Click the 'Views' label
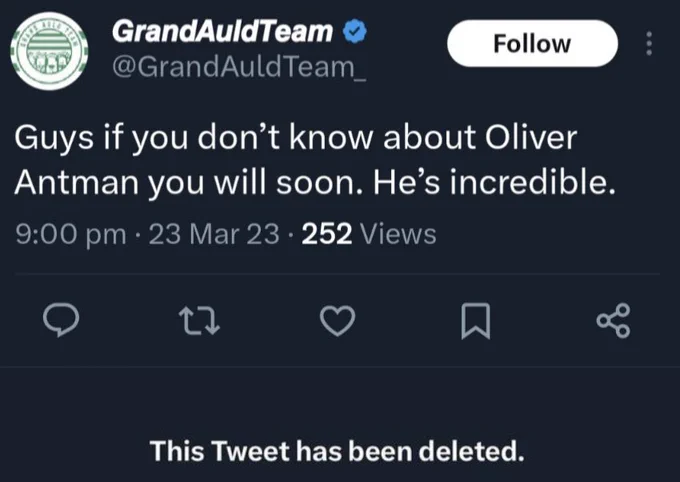Image resolution: width=680 pixels, height=482 pixels. point(399,234)
